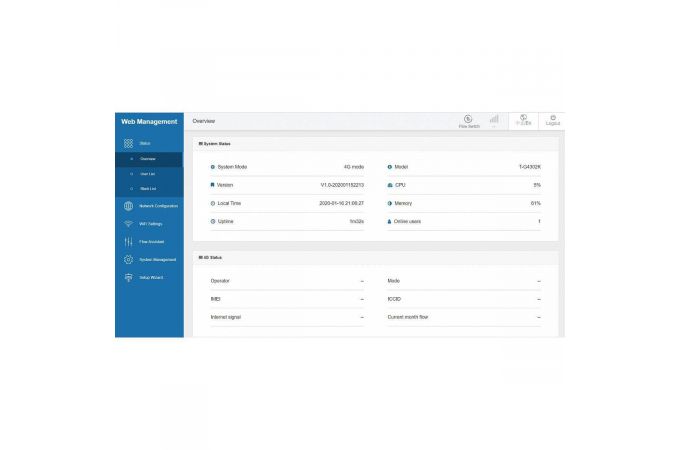Click the Flow Assistant sliders icon
680x450 pixels.
[x=128, y=242]
